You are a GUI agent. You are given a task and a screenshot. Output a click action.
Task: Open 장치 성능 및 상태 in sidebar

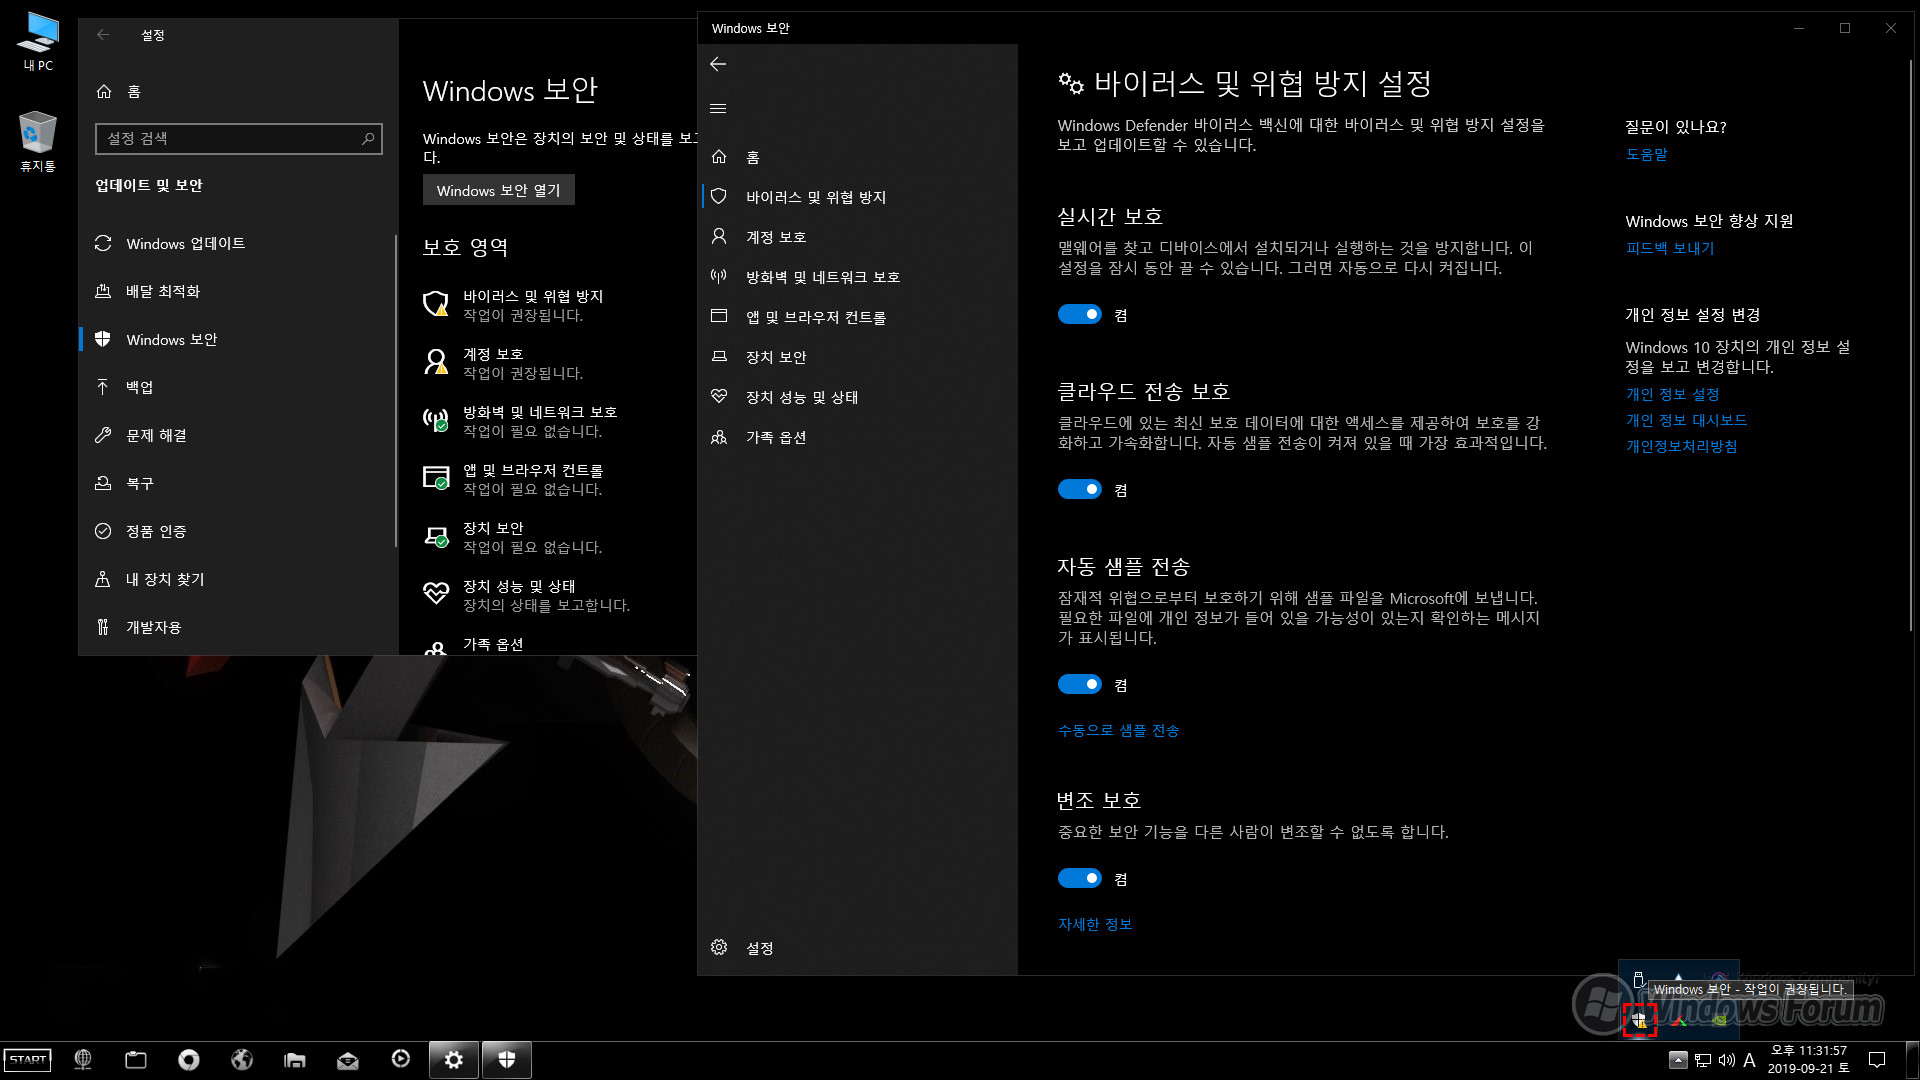tap(858, 397)
